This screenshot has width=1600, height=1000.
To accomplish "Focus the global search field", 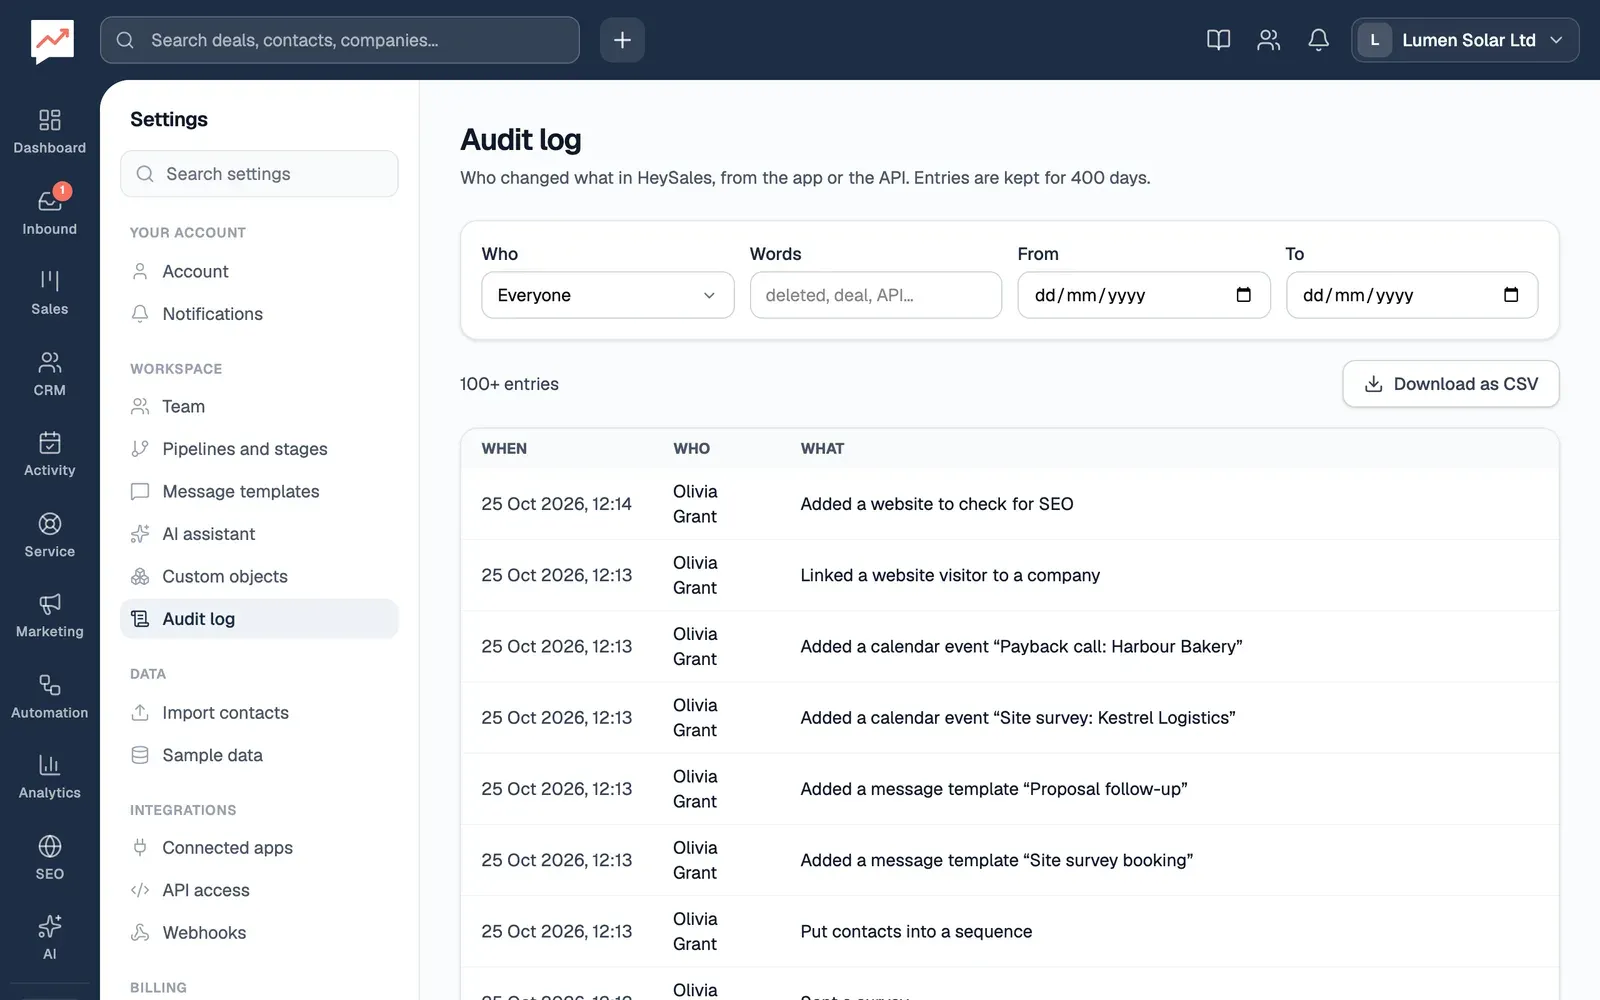I will click(x=340, y=40).
